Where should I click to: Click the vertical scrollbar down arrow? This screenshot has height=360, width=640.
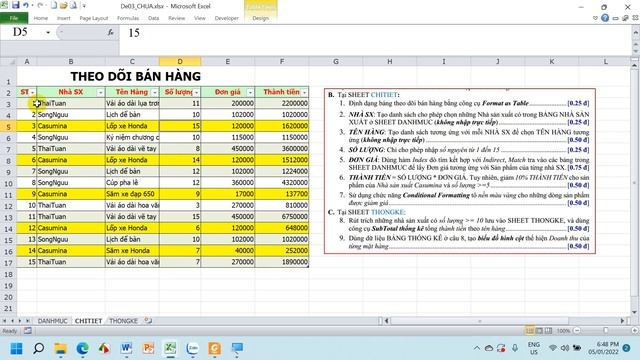click(635, 312)
